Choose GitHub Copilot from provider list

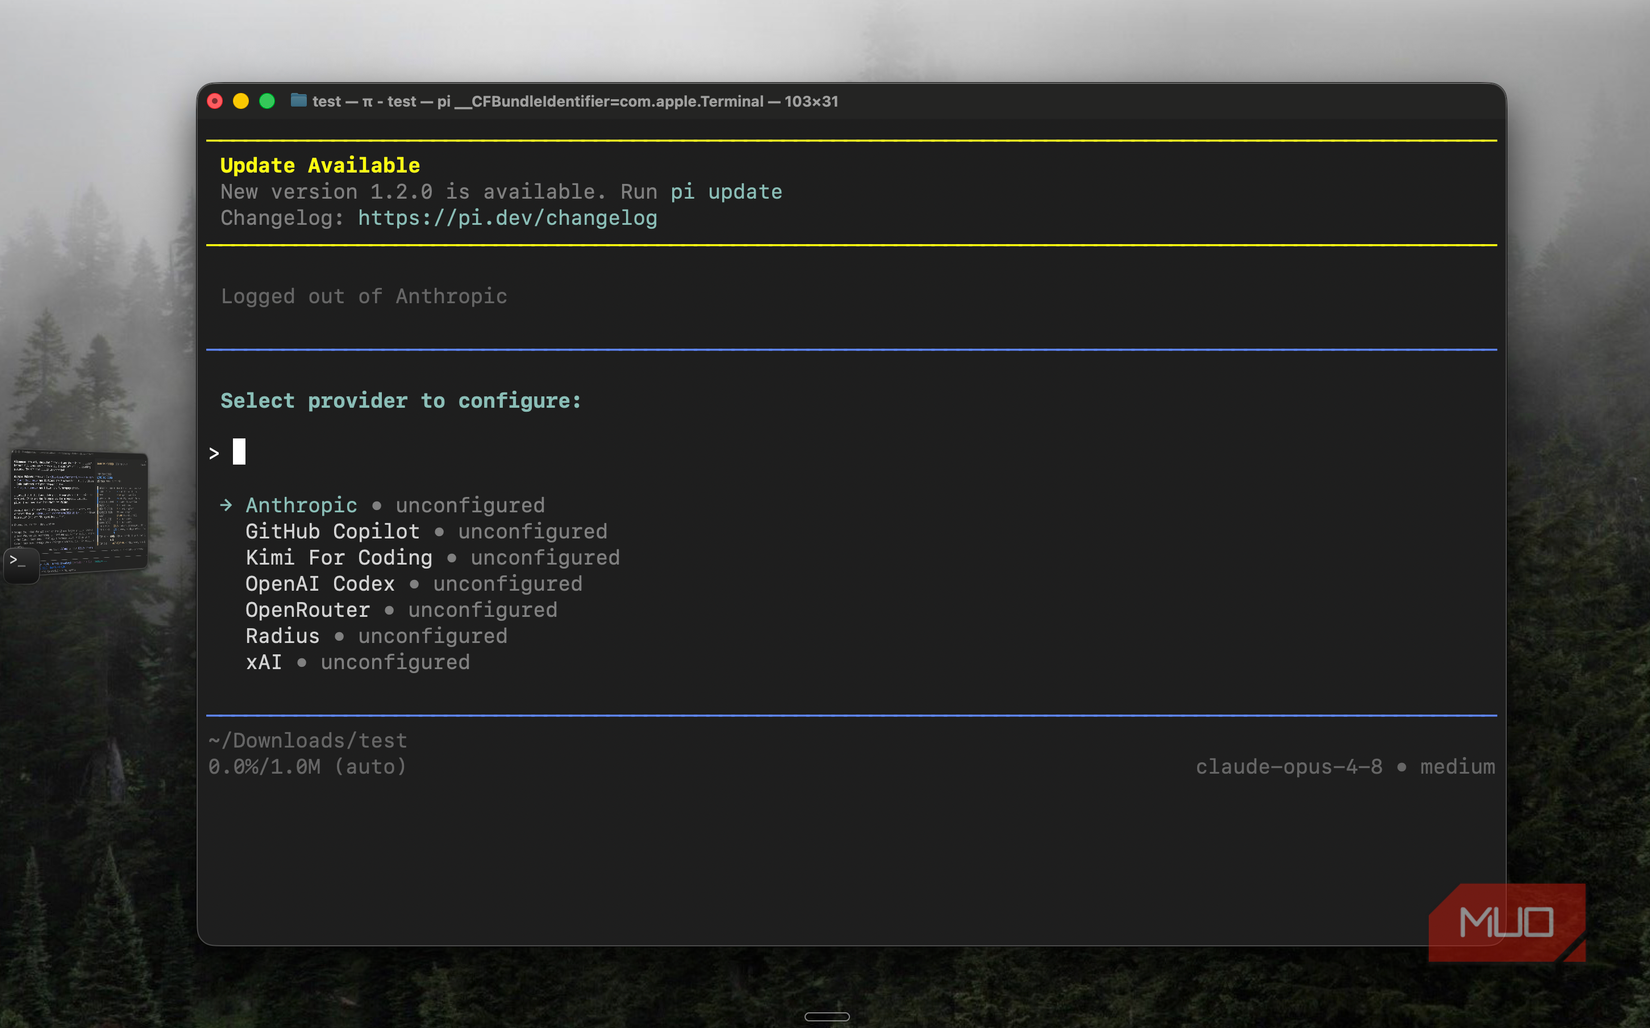click(426, 531)
